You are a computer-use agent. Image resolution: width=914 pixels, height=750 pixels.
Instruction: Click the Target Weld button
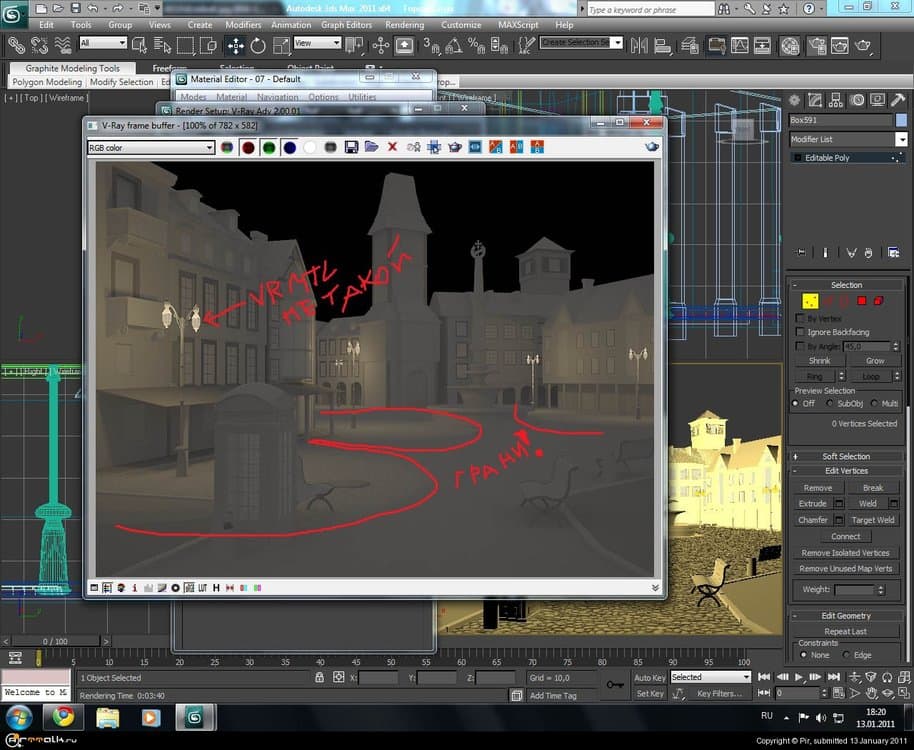pyautogui.click(x=872, y=520)
